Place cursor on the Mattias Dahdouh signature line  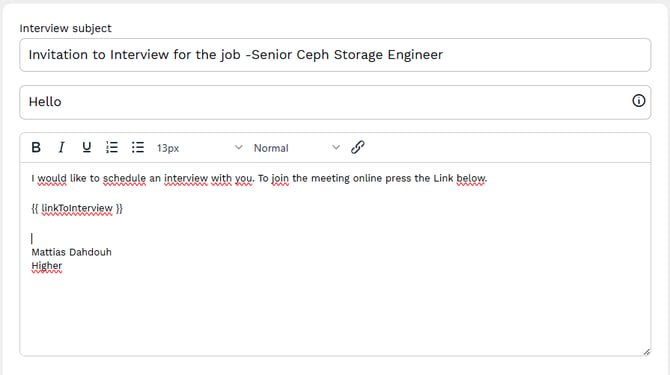71,252
